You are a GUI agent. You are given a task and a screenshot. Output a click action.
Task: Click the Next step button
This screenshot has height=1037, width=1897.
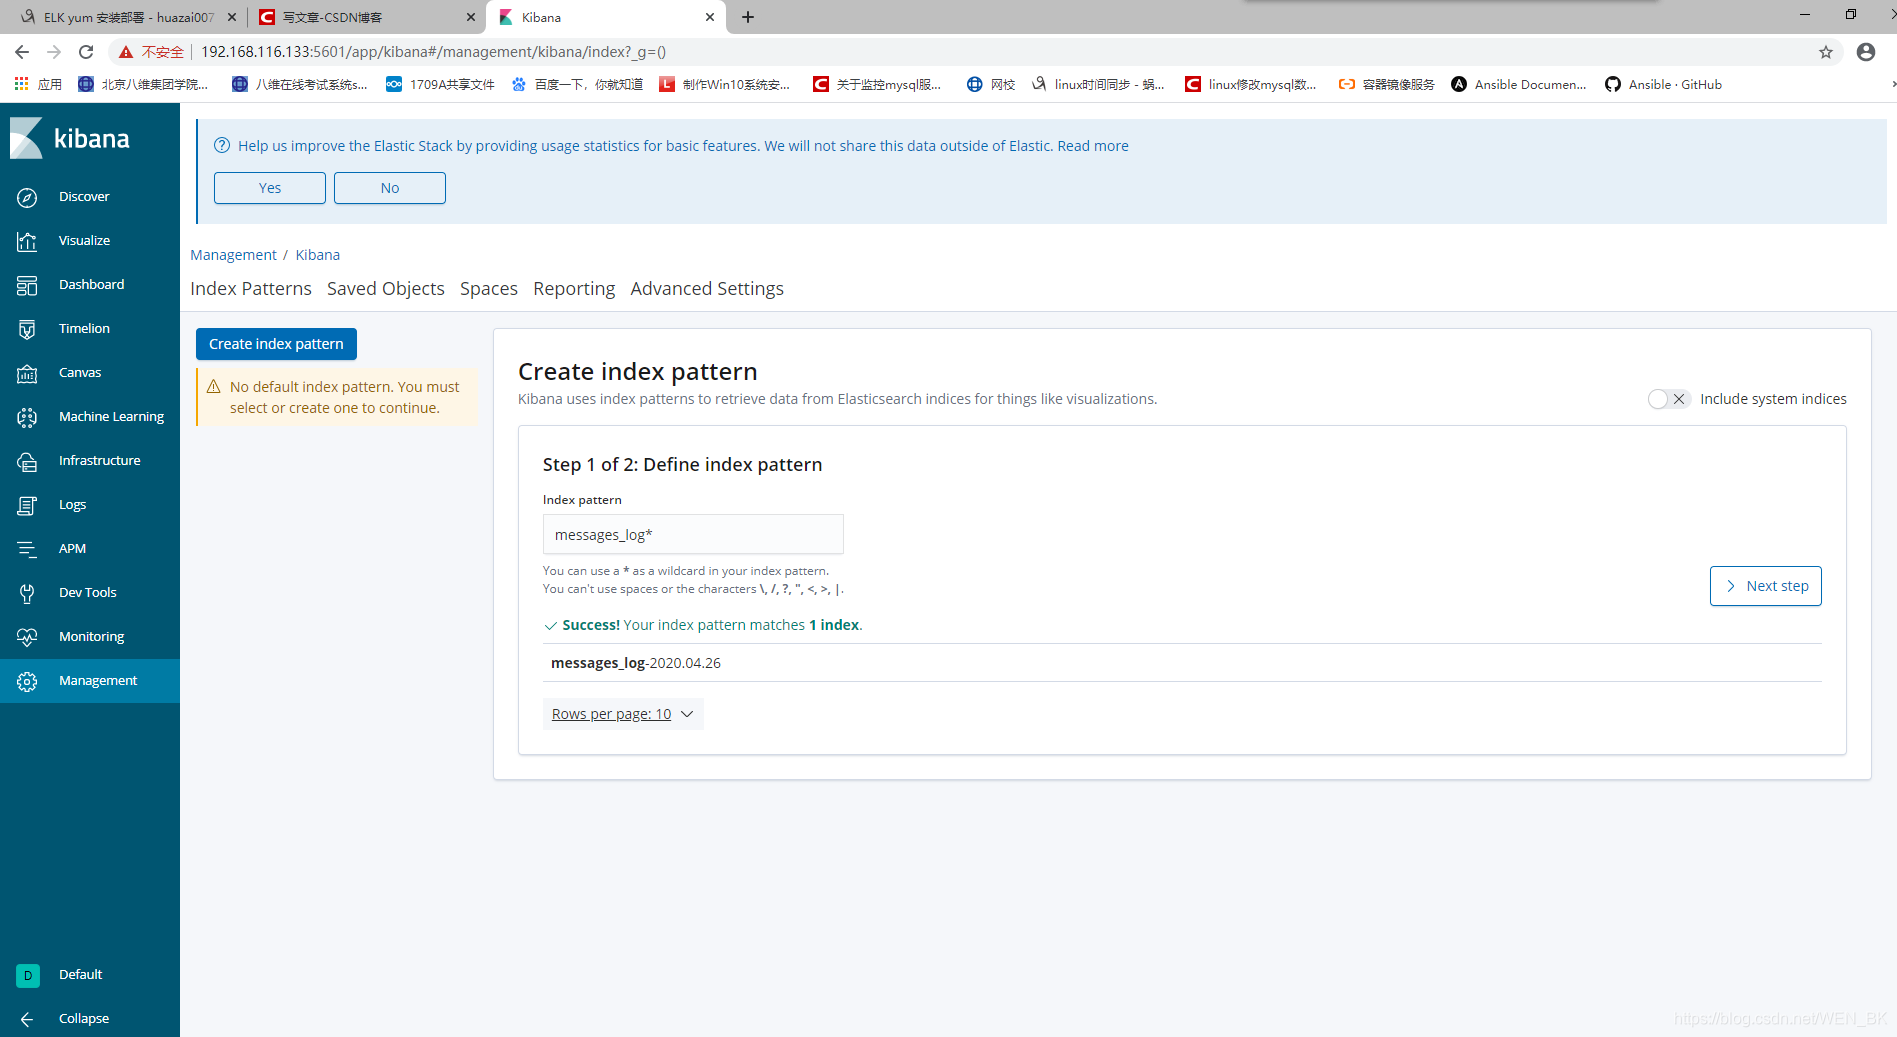[x=1766, y=586]
